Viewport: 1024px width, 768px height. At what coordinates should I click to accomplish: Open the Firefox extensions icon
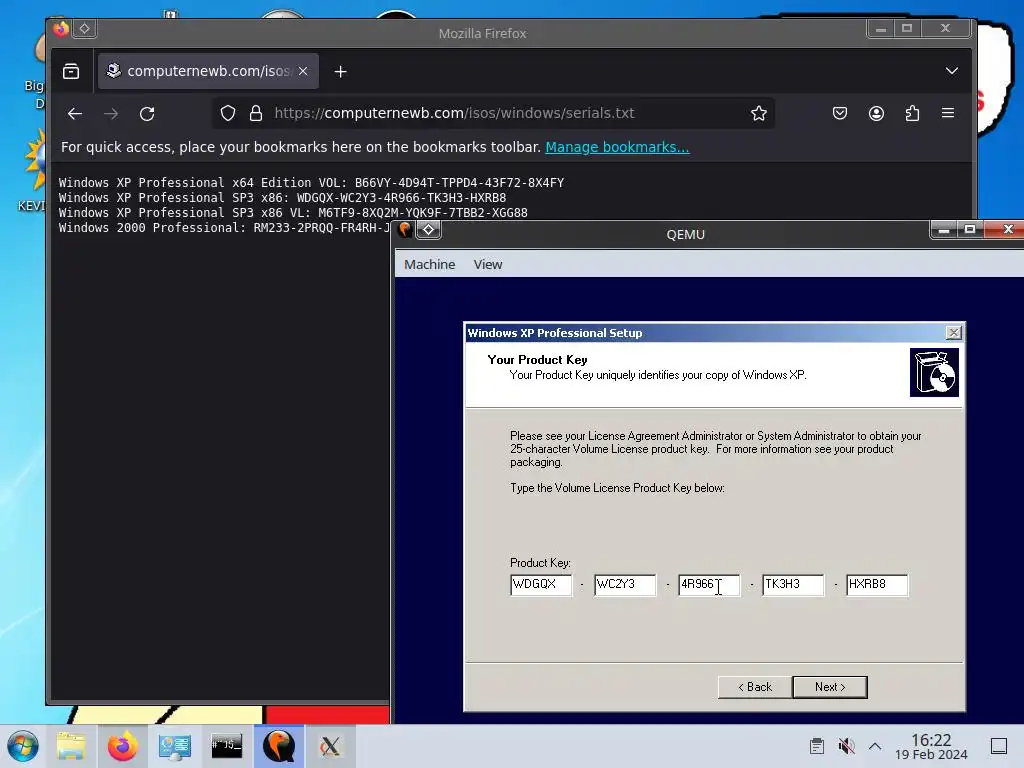(912, 113)
